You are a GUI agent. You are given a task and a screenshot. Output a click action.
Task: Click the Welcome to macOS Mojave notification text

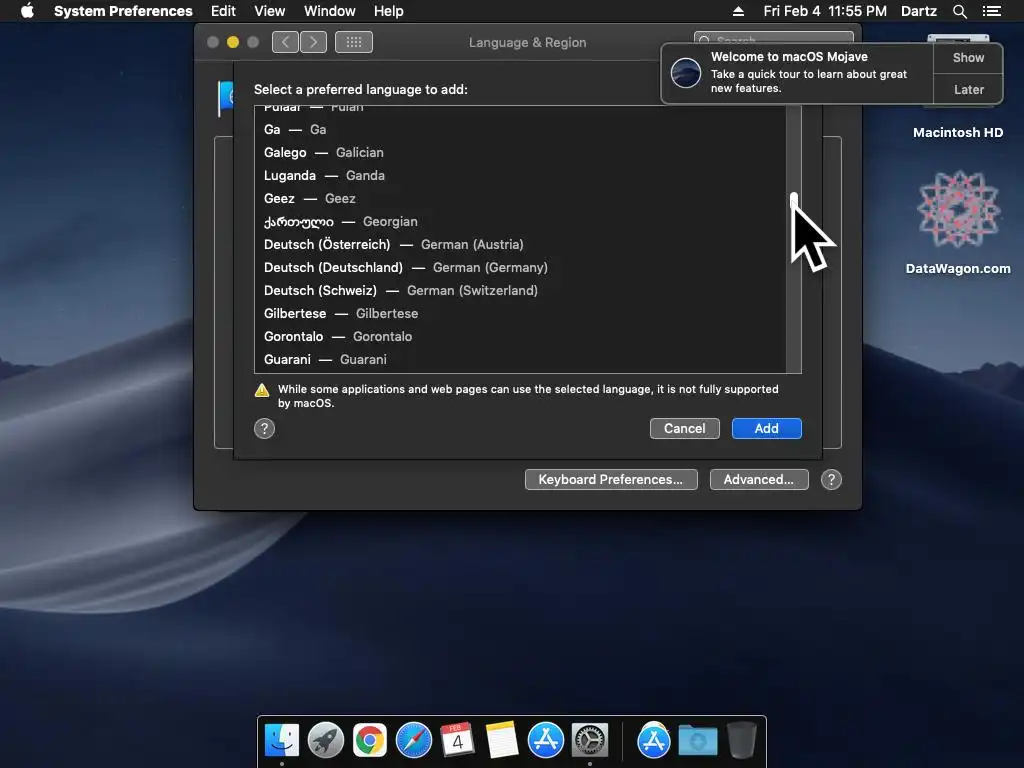tap(789, 57)
